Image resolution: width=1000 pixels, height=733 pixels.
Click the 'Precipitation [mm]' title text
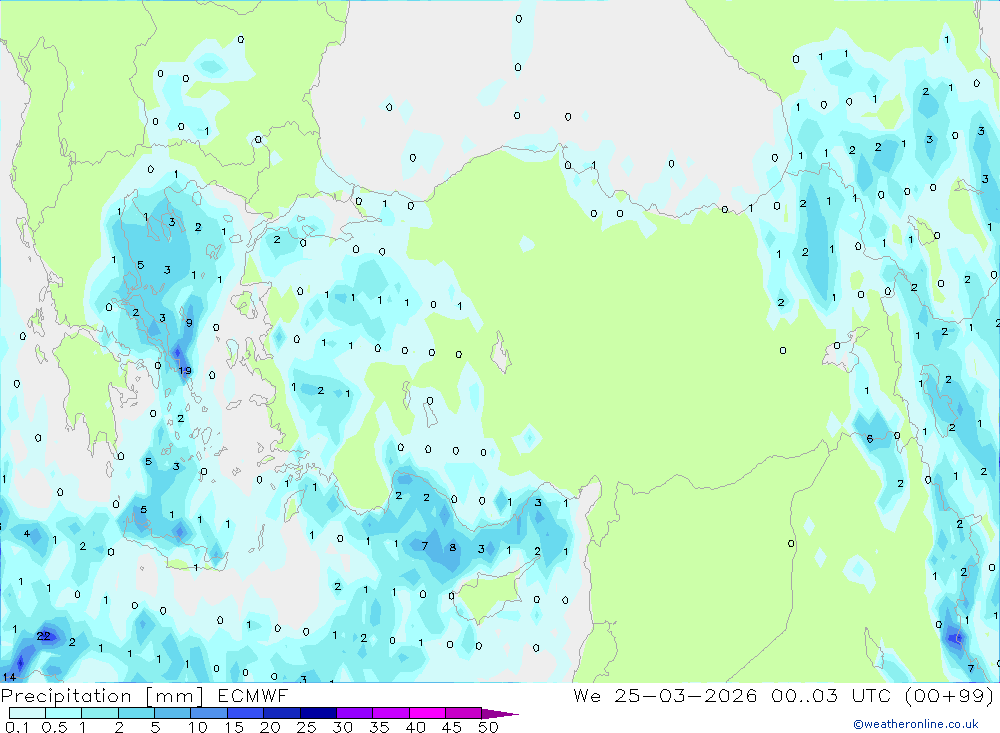pos(102,696)
